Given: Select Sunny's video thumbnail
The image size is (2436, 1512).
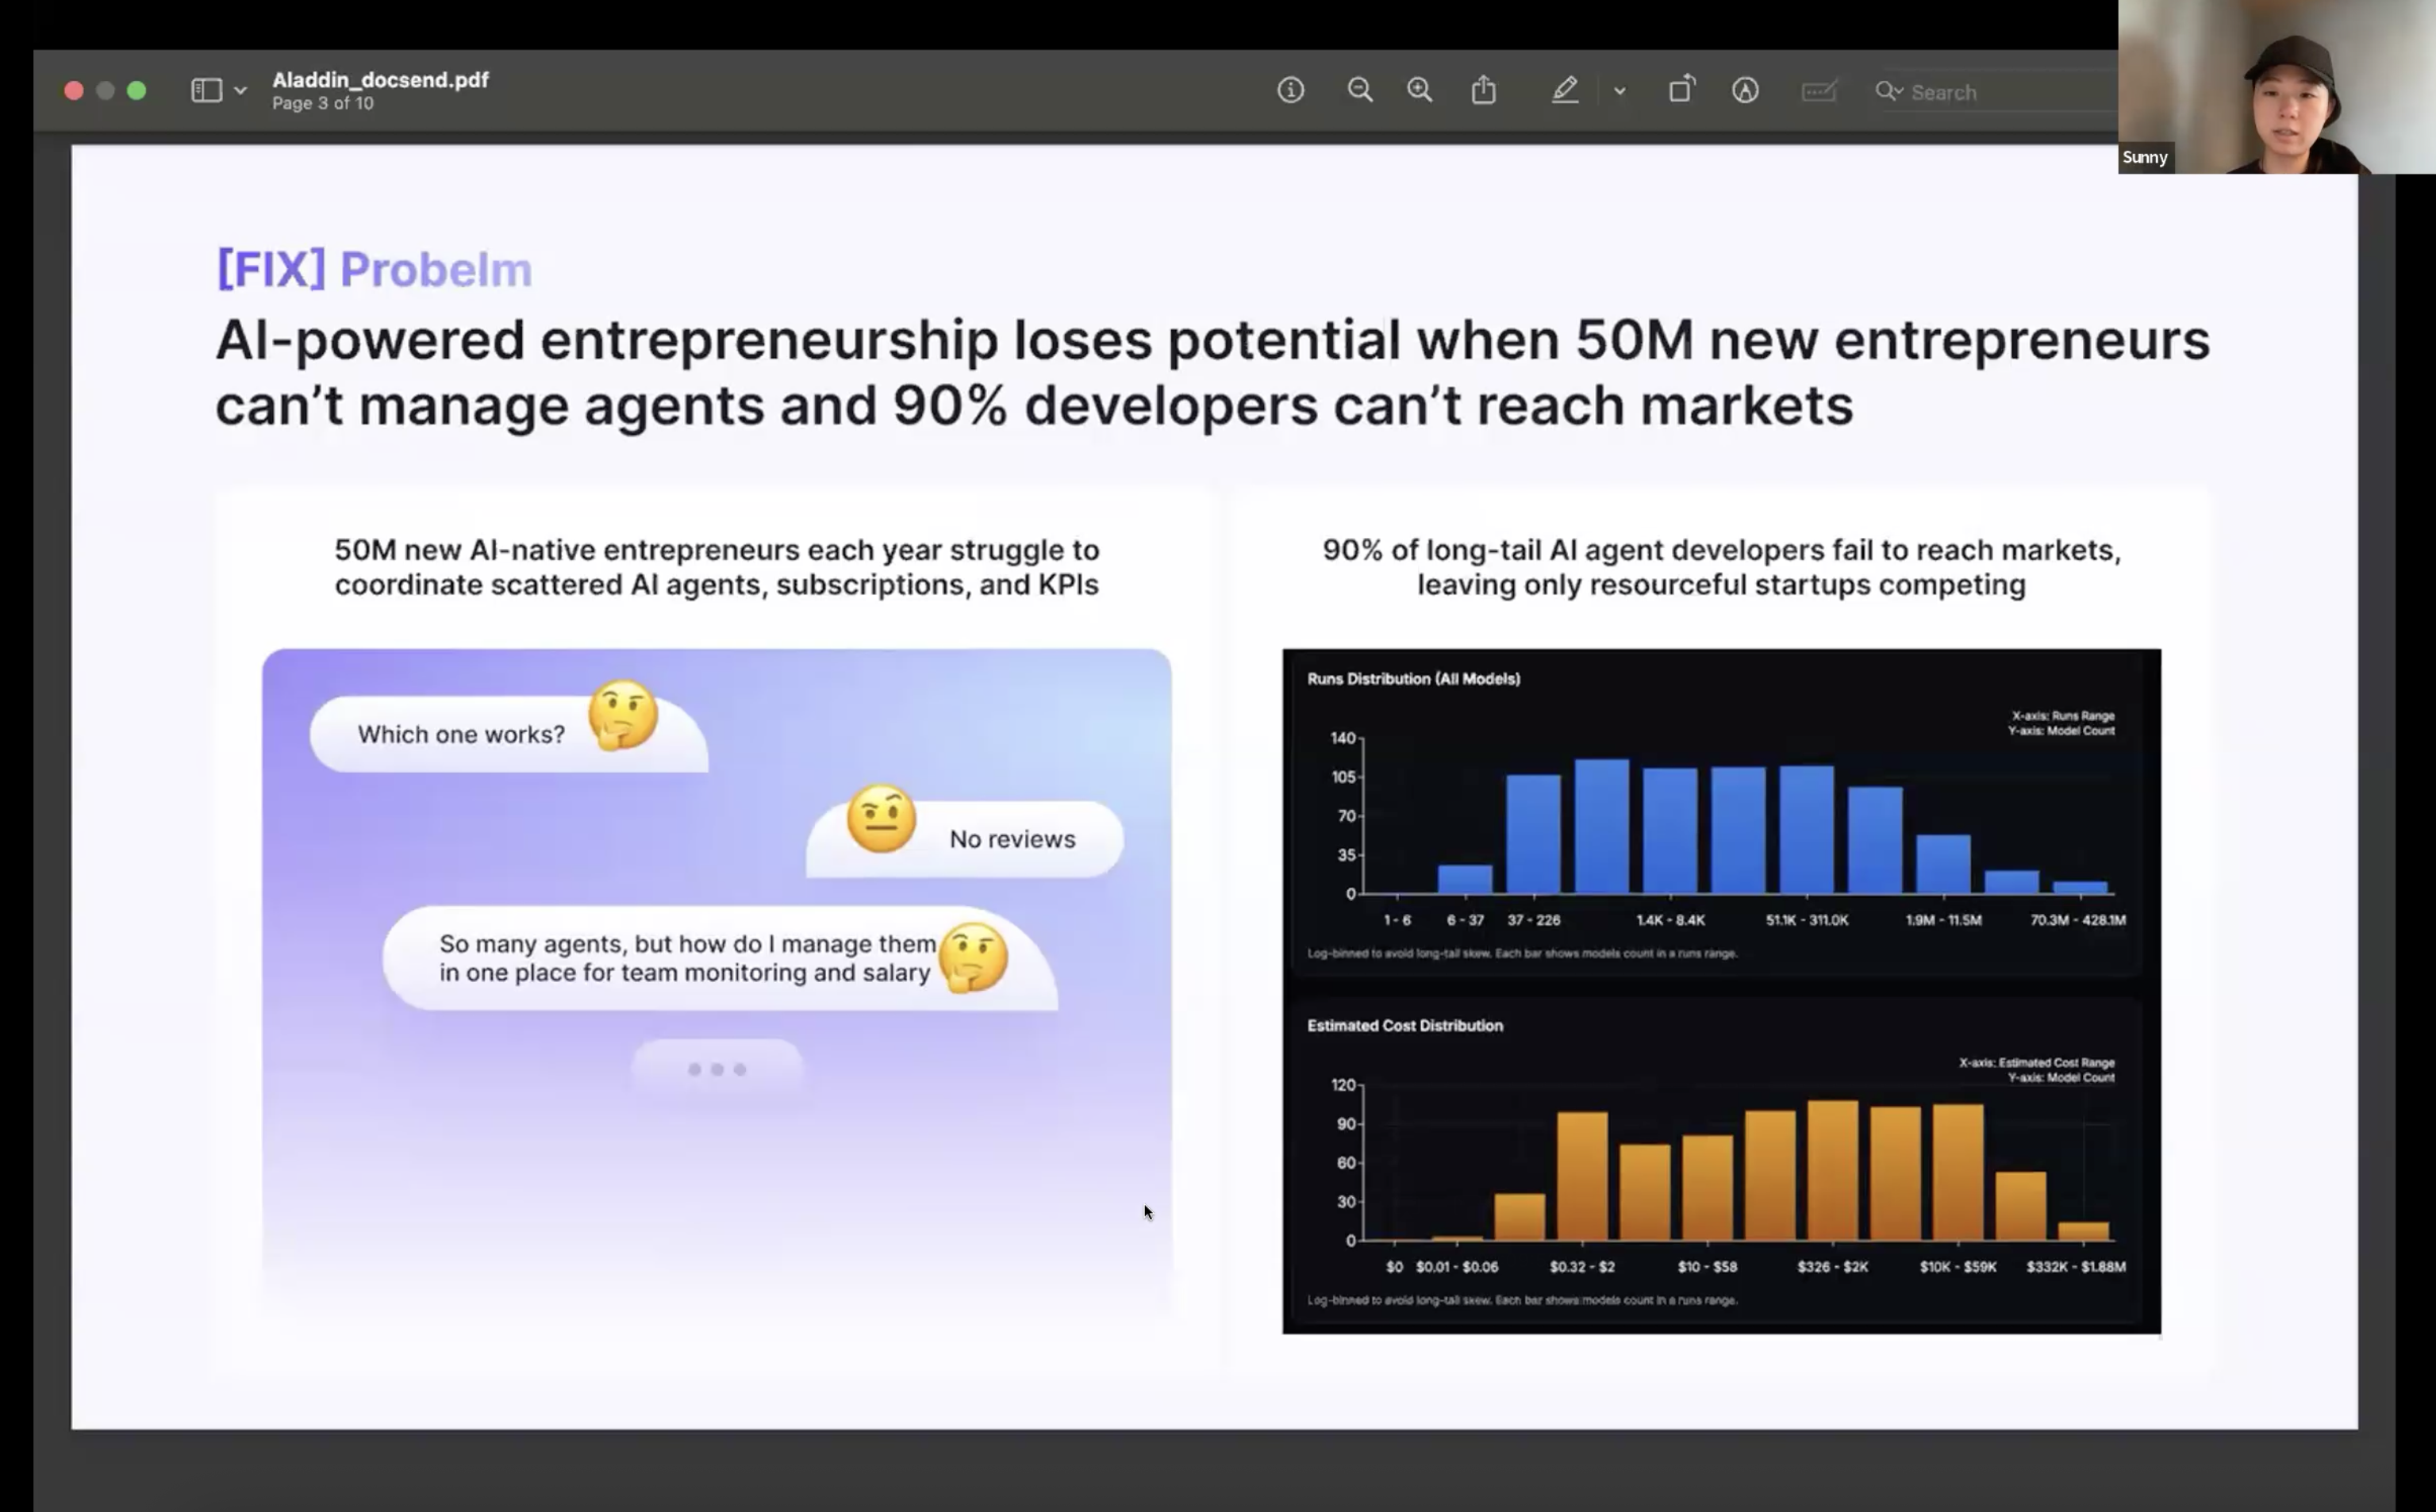Looking at the screenshot, I should click(2276, 87).
